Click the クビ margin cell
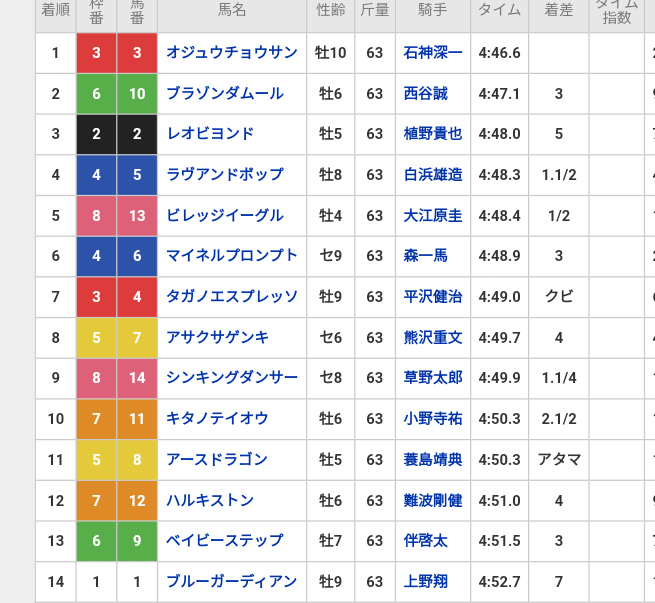Screen dimensions: 655x603 (559, 296)
